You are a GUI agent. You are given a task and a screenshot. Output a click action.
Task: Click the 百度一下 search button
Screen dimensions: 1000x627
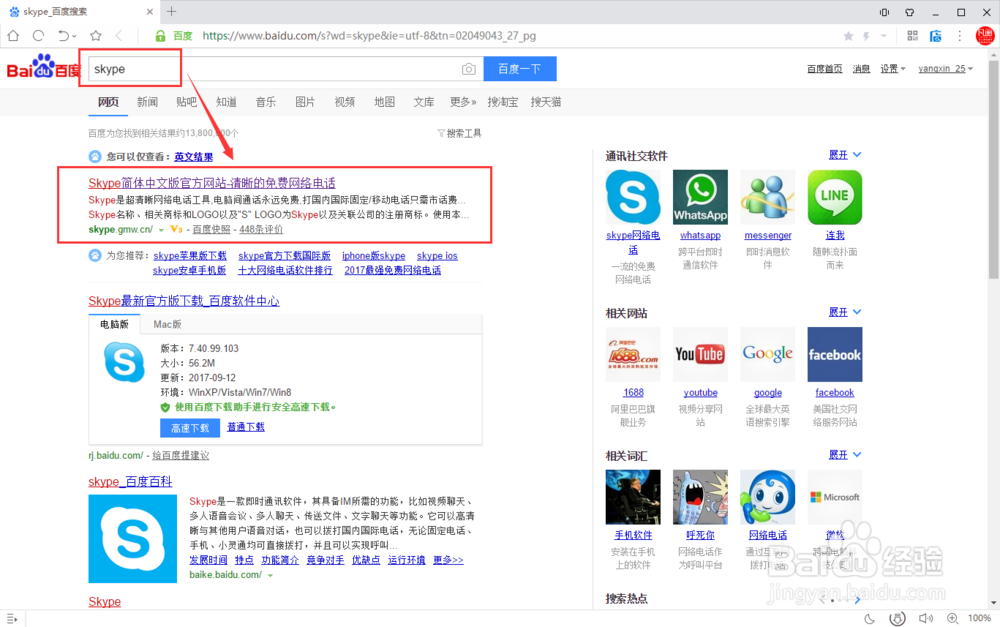click(520, 69)
